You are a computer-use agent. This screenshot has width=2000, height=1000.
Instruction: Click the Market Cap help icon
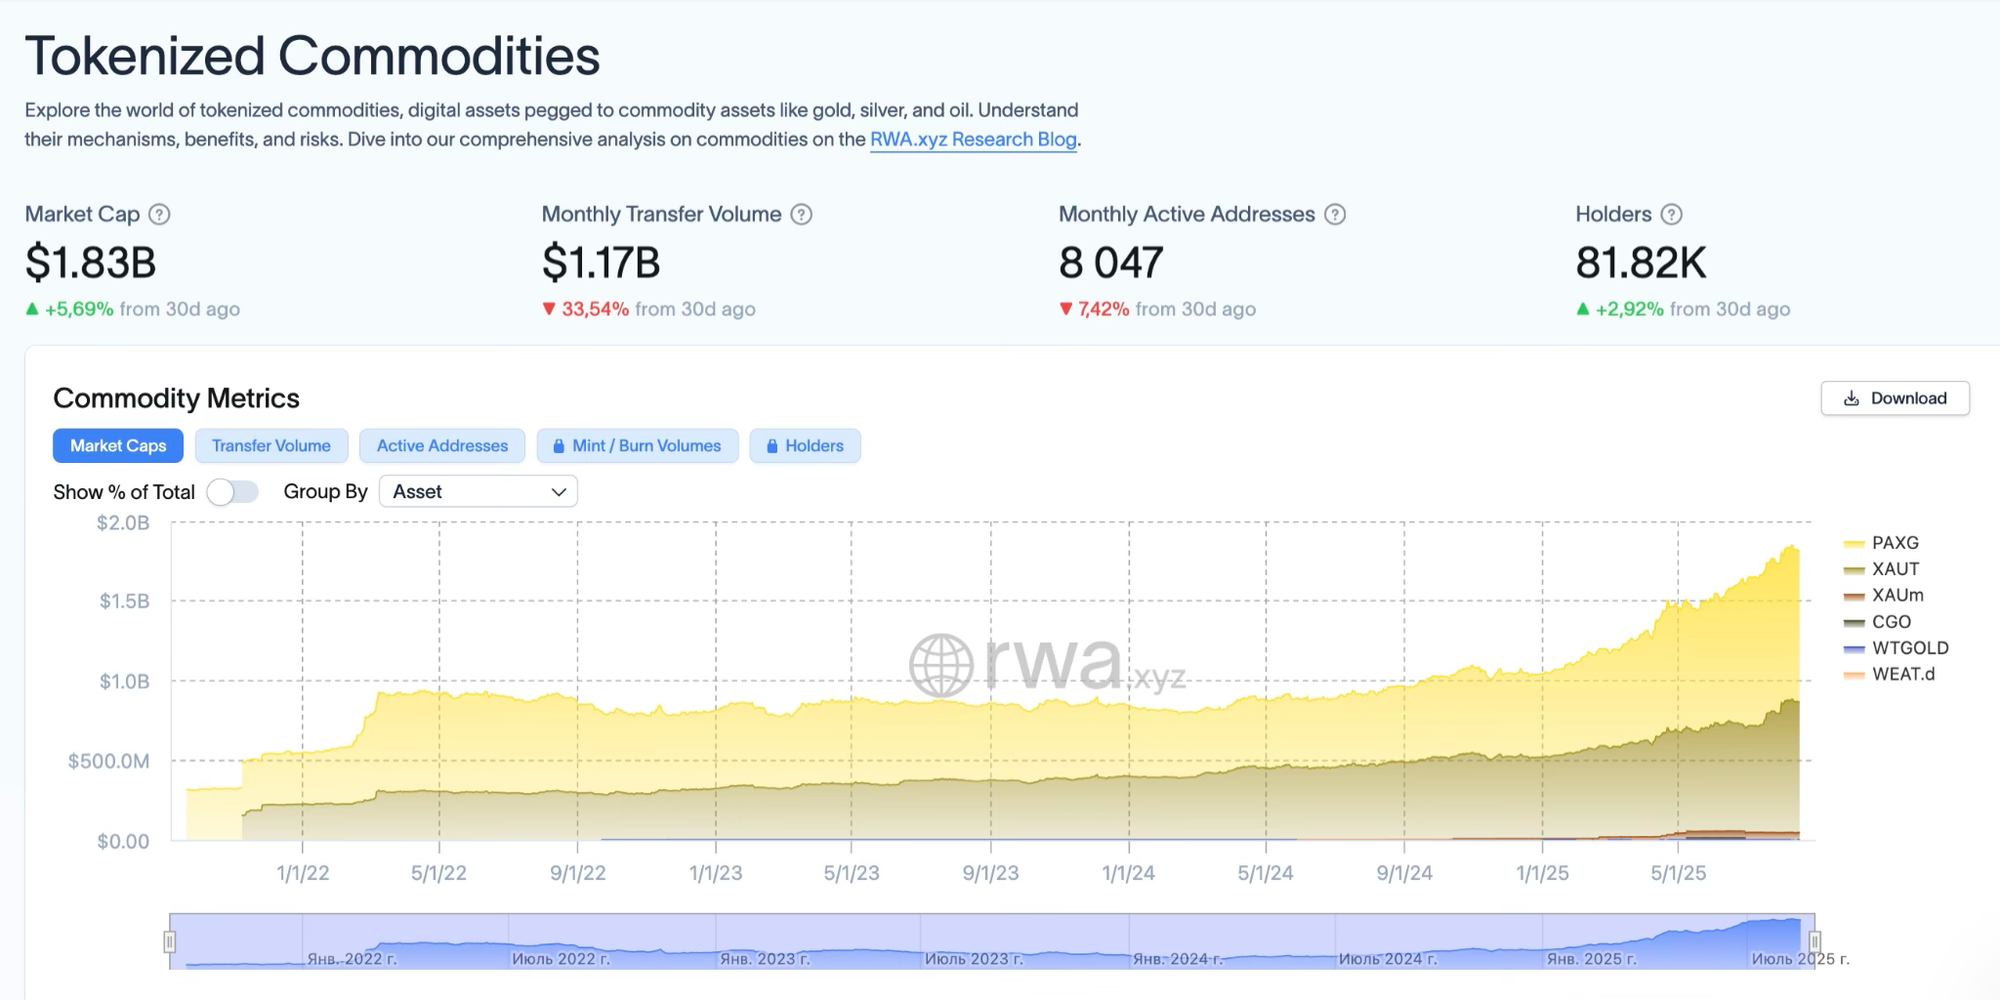click(159, 214)
